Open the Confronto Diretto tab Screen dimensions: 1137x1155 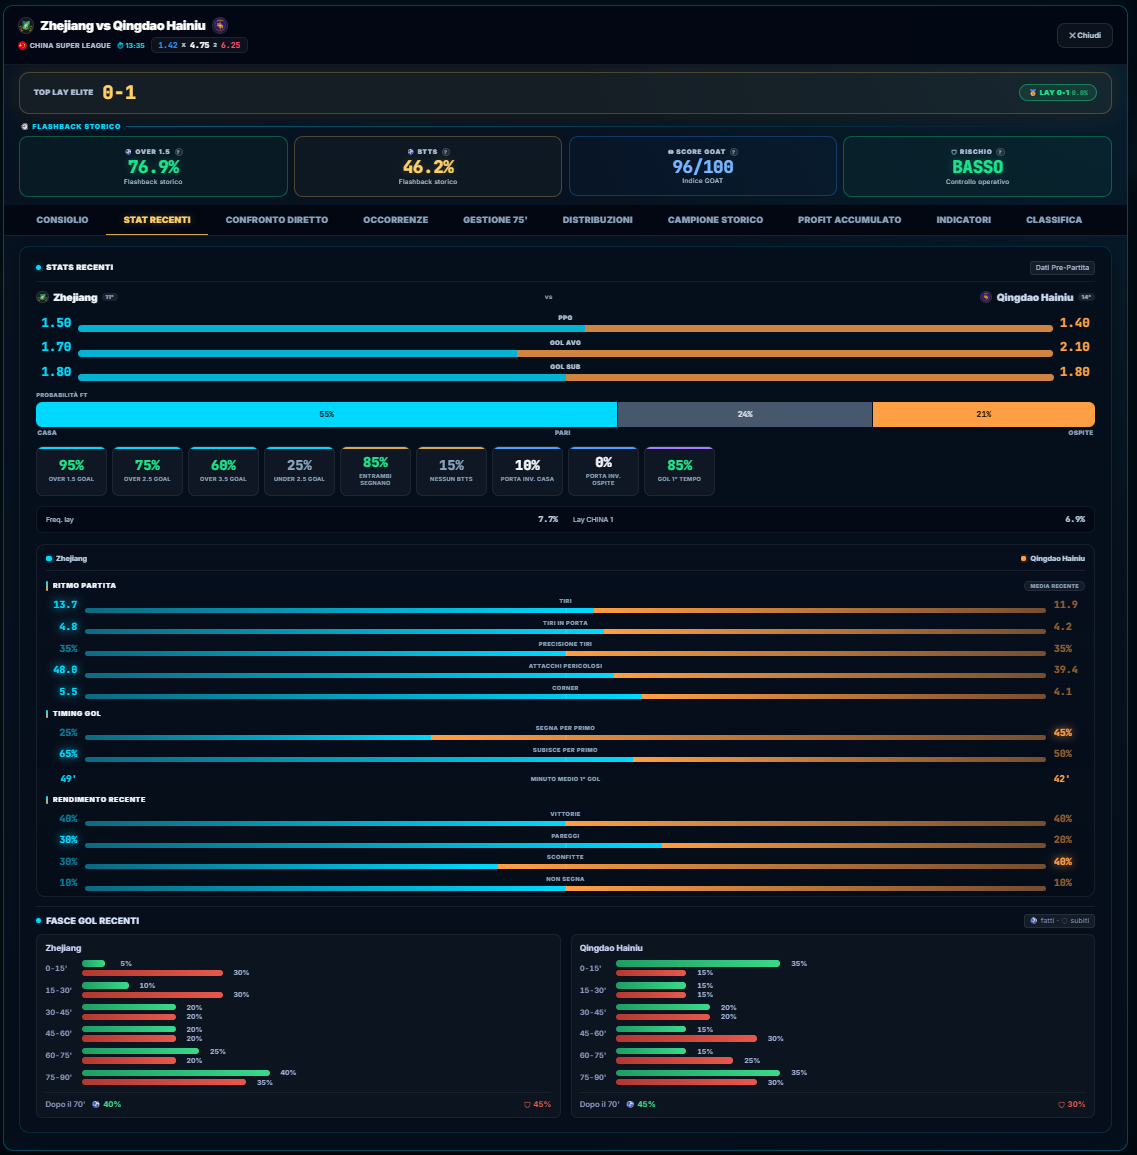point(277,220)
